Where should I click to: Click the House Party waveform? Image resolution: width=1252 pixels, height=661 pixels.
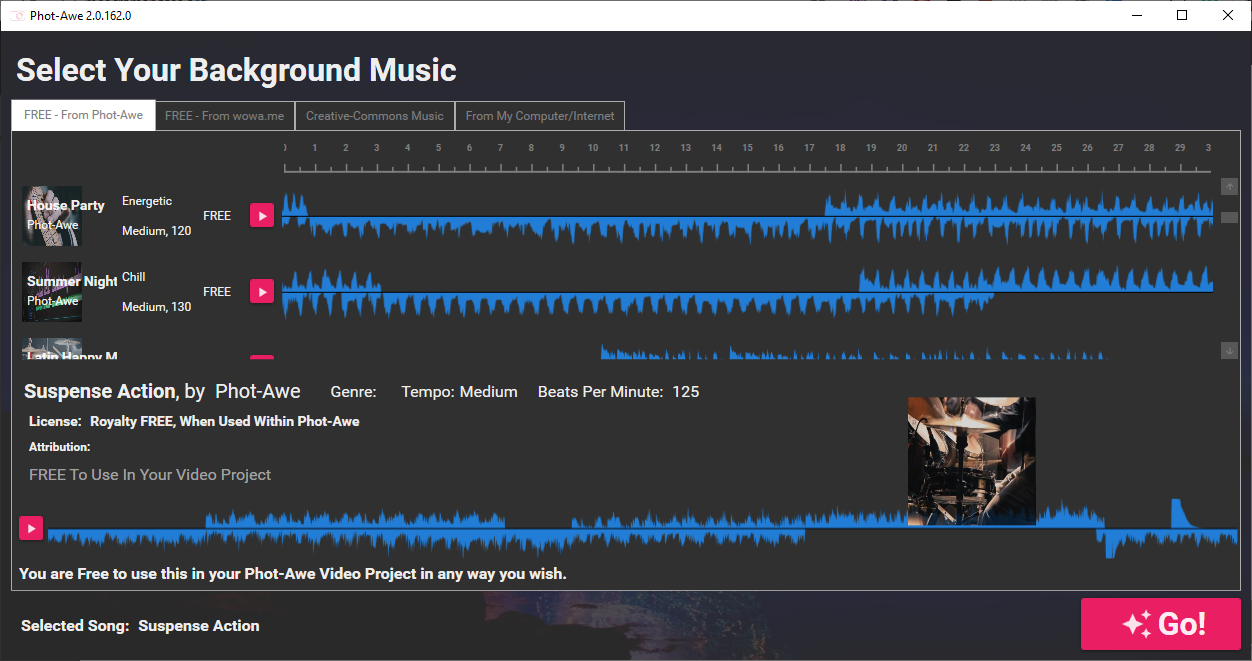coord(747,216)
